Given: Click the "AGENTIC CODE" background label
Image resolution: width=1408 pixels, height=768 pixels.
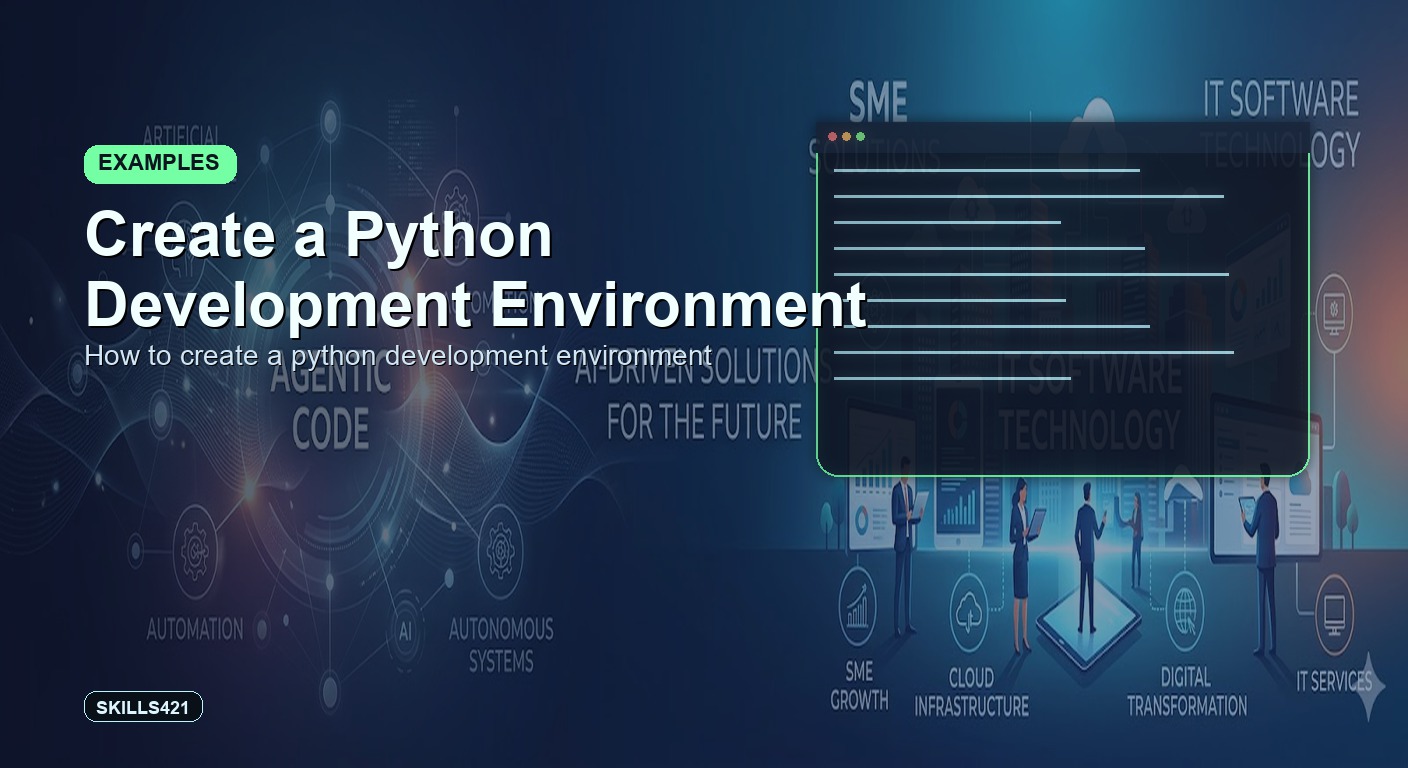Looking at the screenshot, I should (331, 405).
